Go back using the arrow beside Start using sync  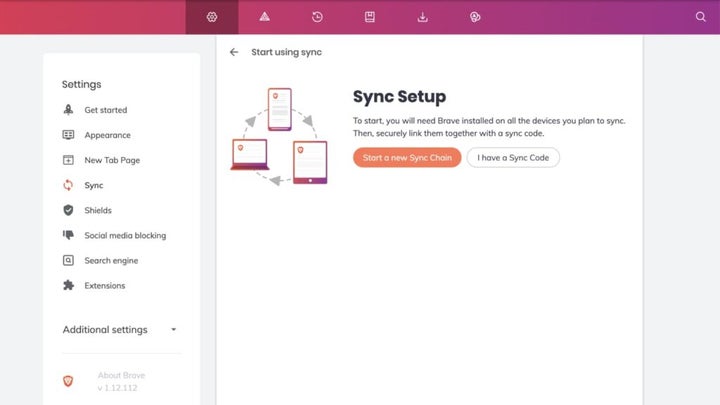234,52
